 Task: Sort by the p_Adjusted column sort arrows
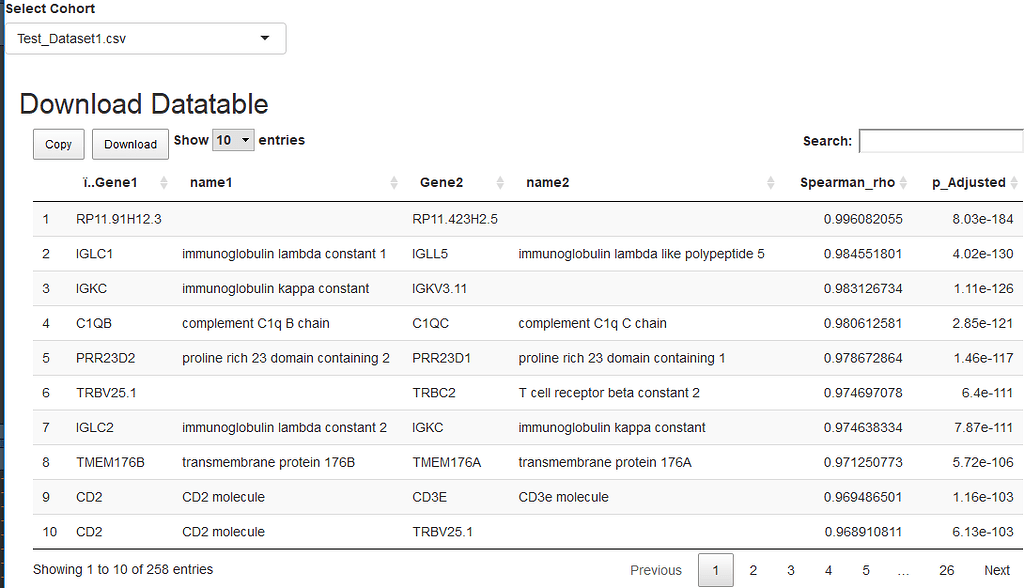(1014, 183)
